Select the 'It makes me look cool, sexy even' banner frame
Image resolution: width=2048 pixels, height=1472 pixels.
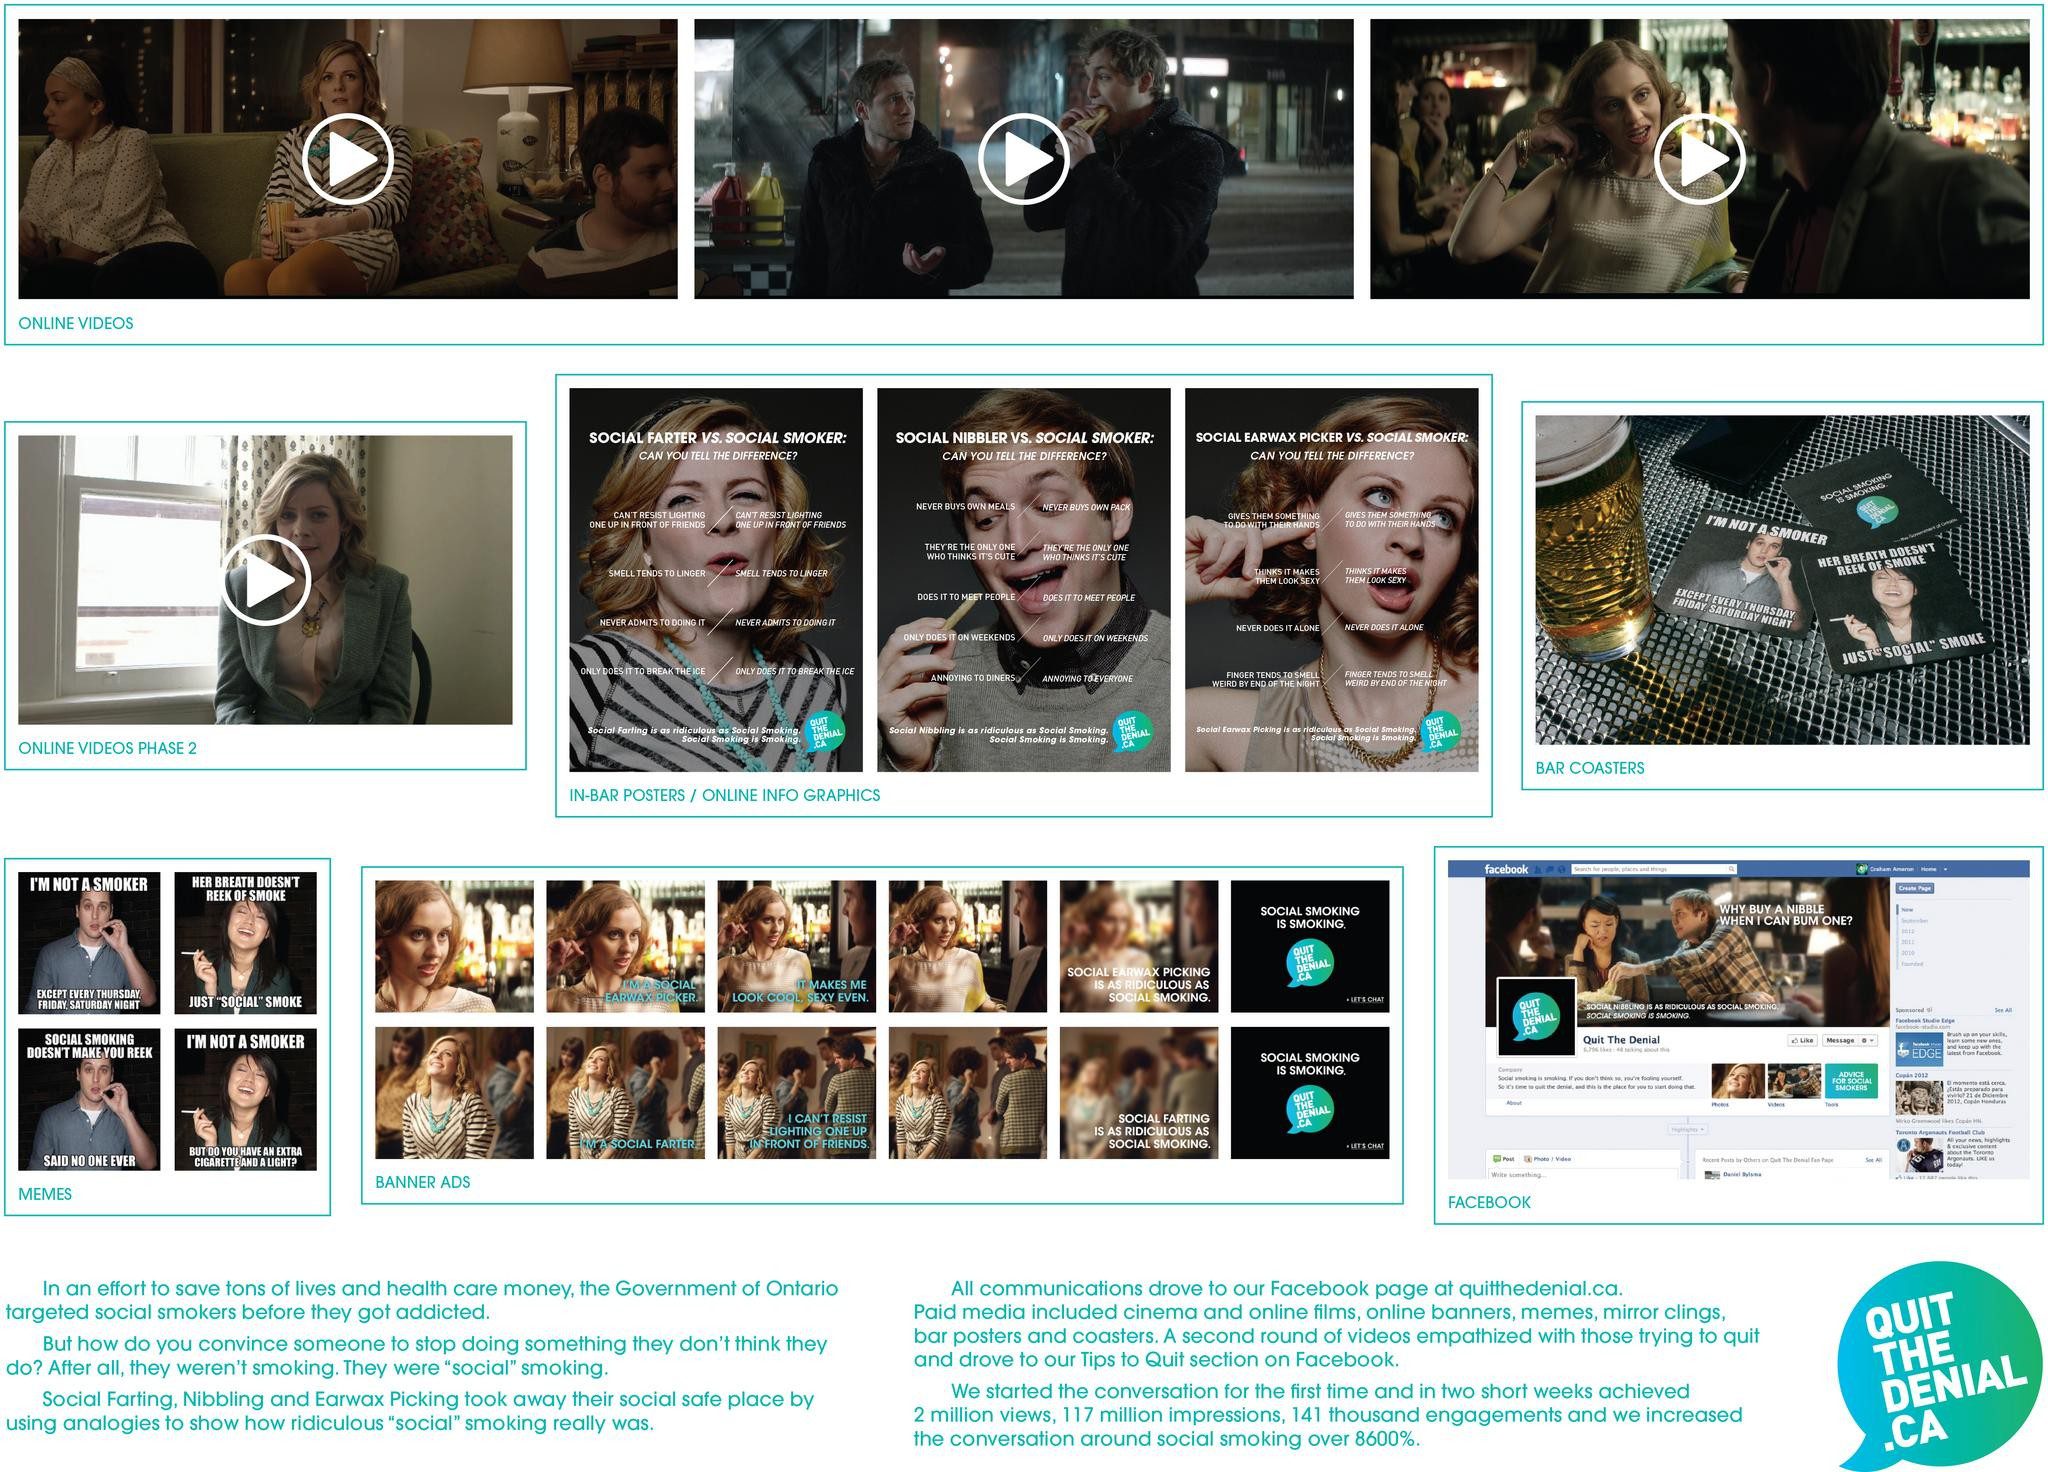[x=796, y=946]
